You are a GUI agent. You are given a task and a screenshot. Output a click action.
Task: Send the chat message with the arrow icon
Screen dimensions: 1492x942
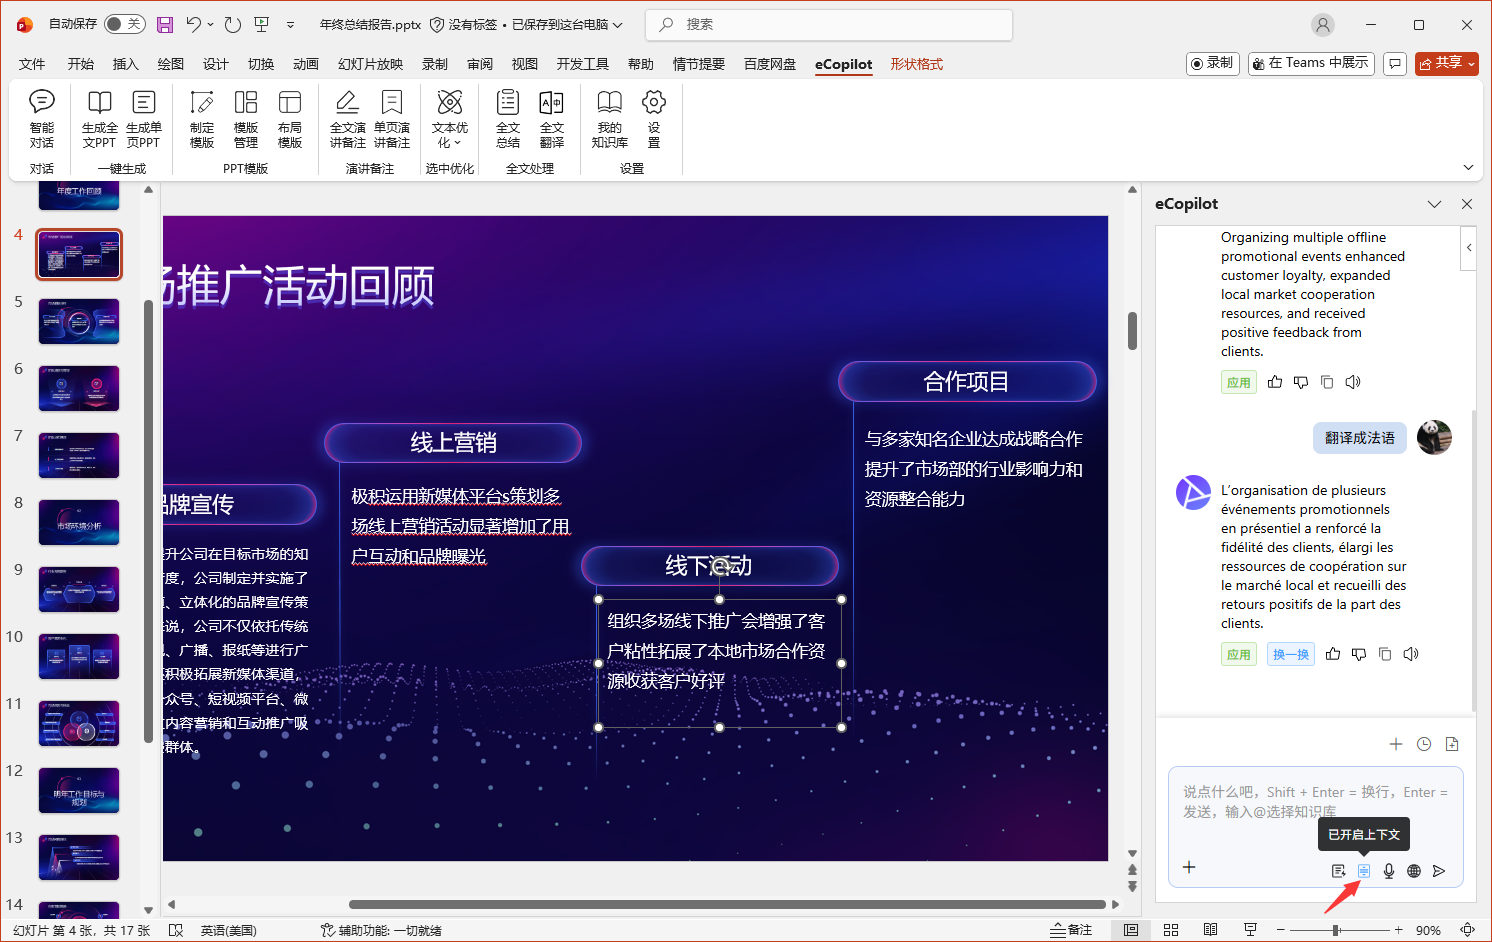click(1440, 870)
